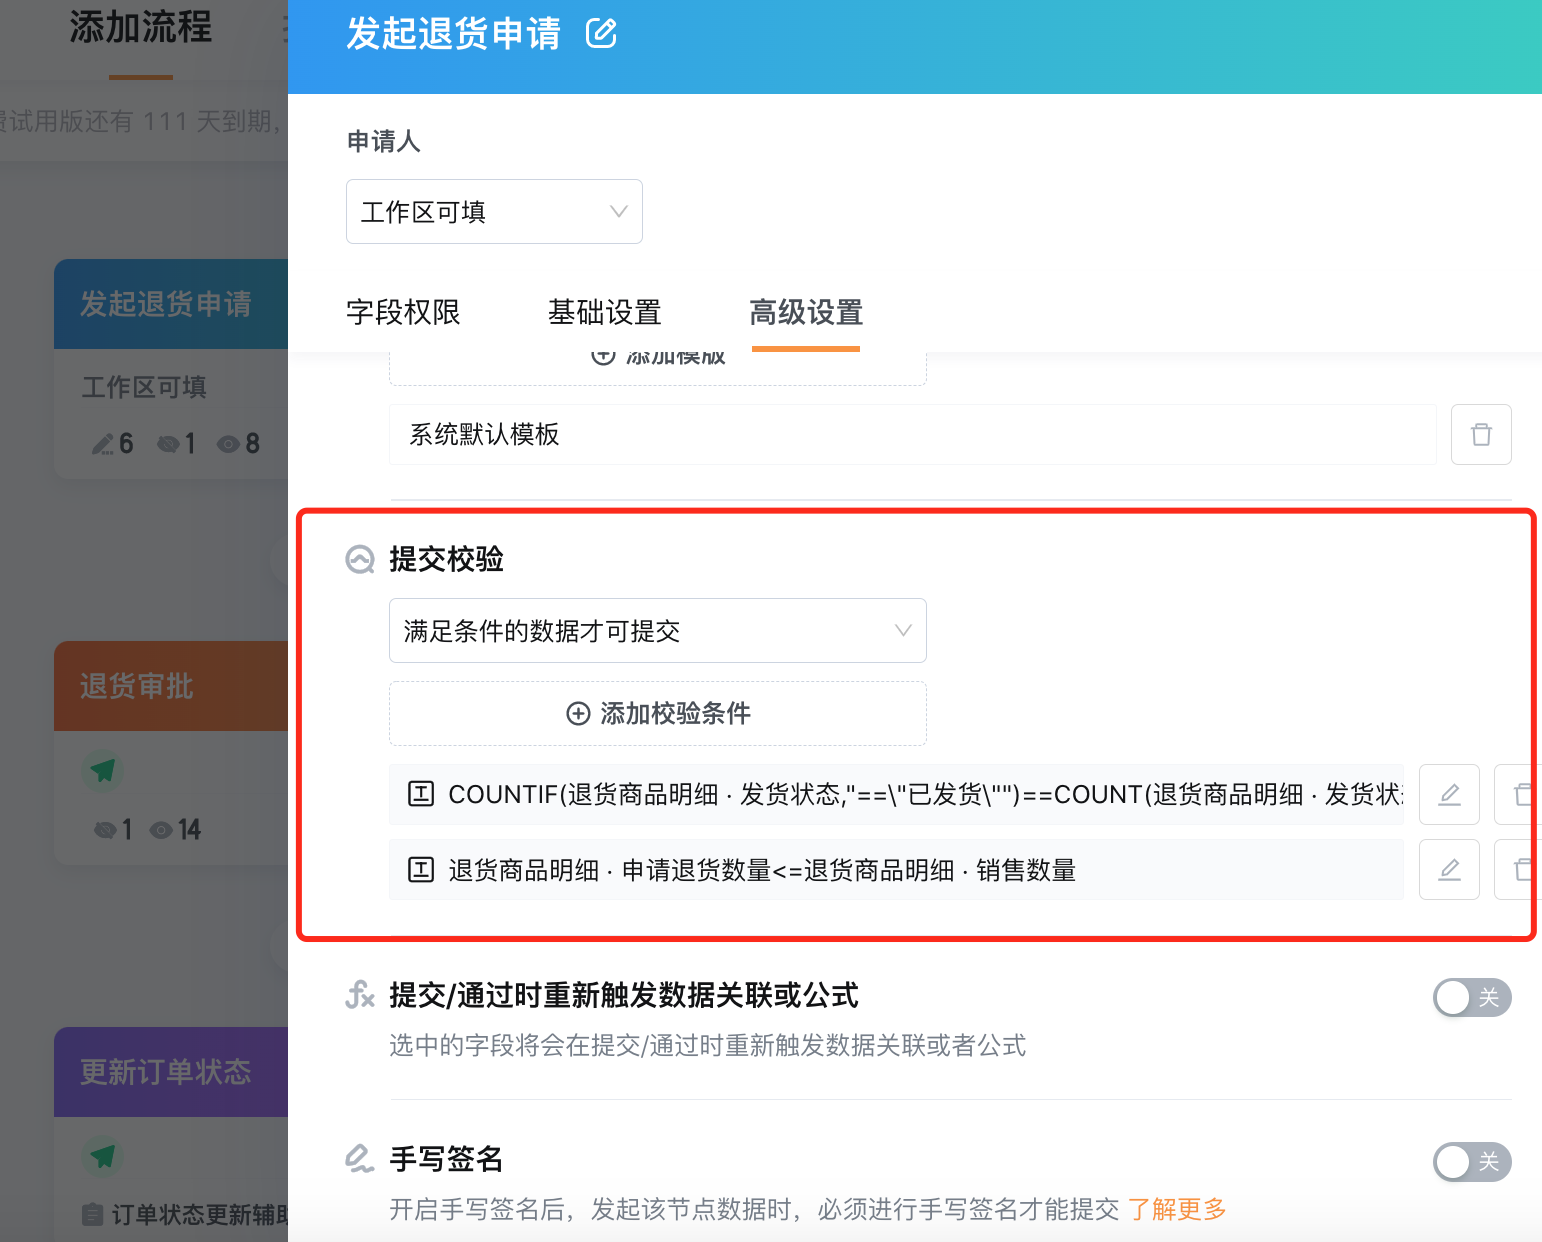The width and height of the screenshot is (1542, 1242).
Task: Switch to the 基础设置 tab
Action: click(604, 312)
